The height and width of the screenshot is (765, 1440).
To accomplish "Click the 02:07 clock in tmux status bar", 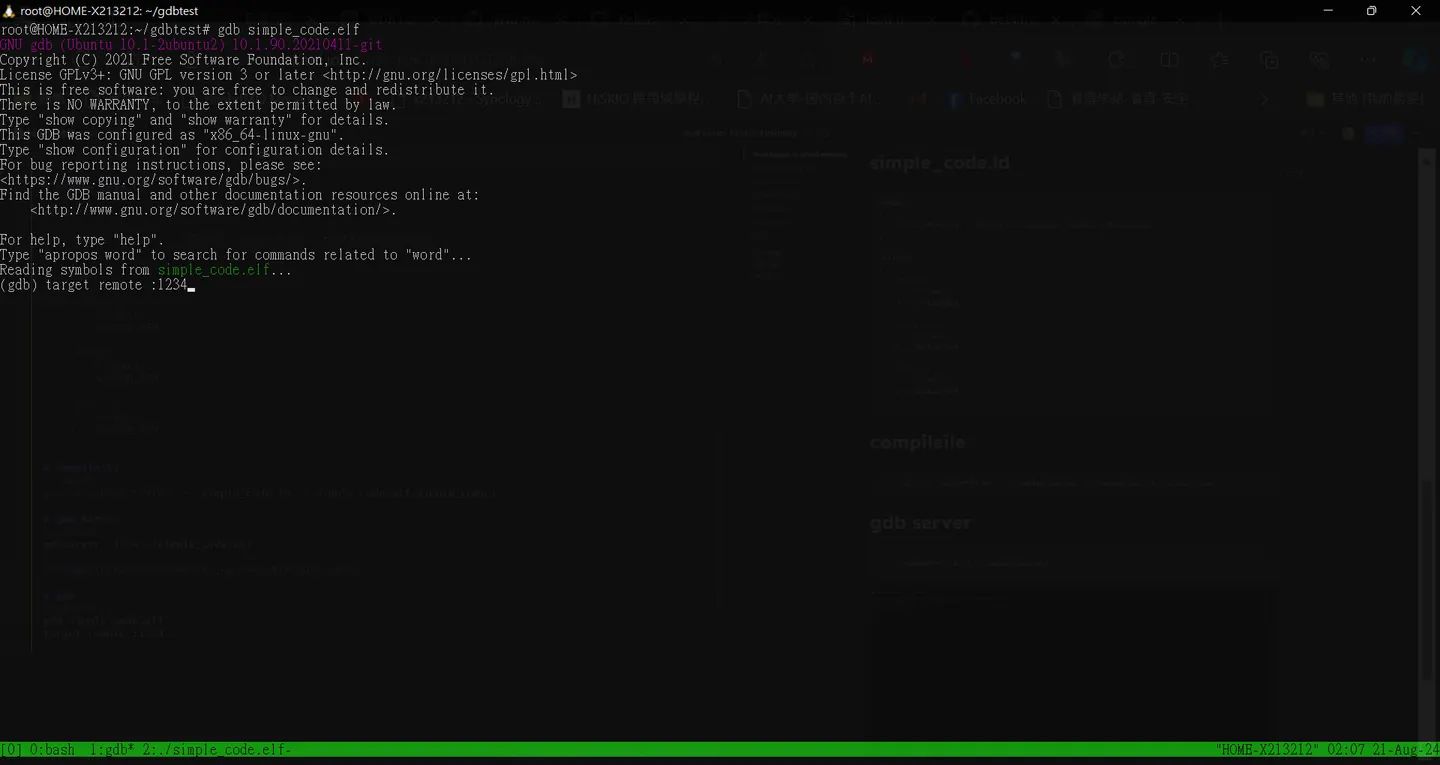I will coord(1346,749).
